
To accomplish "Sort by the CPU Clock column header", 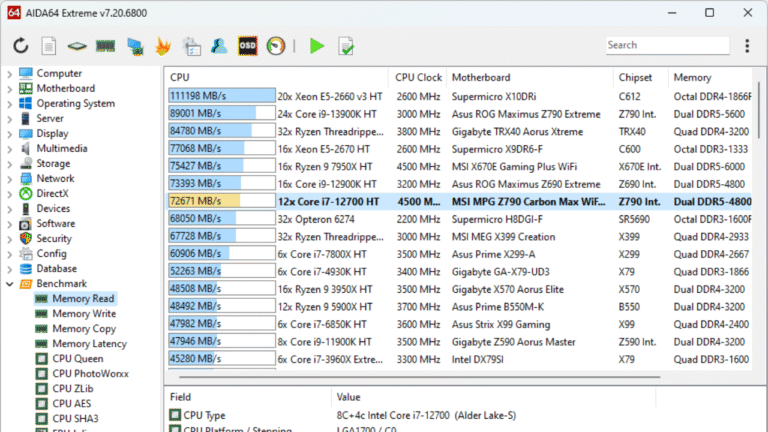I will point(418,77).
